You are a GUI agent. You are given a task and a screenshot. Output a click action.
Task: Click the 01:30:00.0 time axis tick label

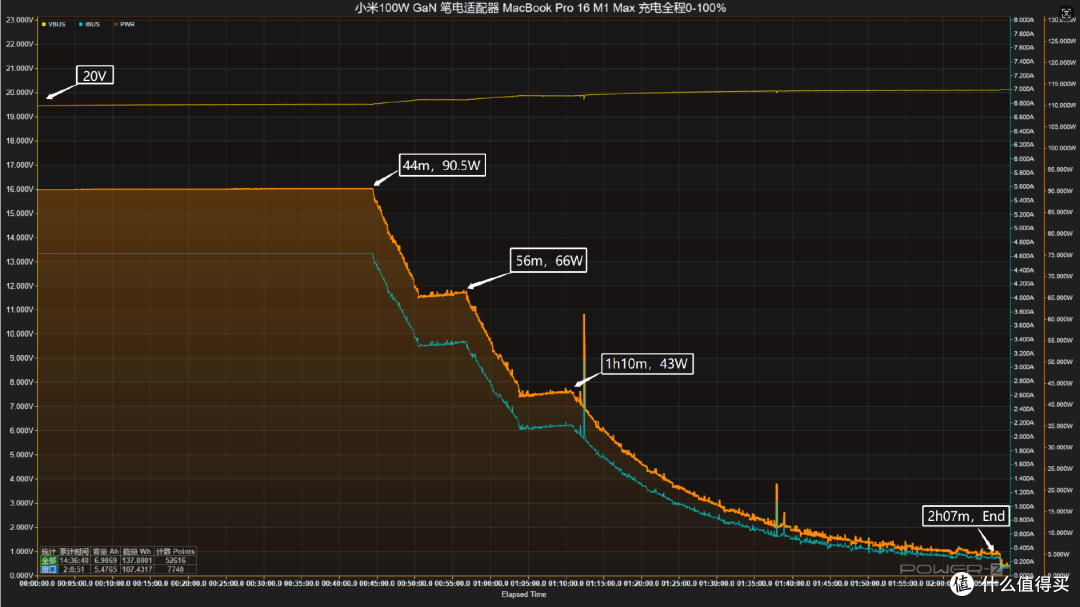[717, 584]
